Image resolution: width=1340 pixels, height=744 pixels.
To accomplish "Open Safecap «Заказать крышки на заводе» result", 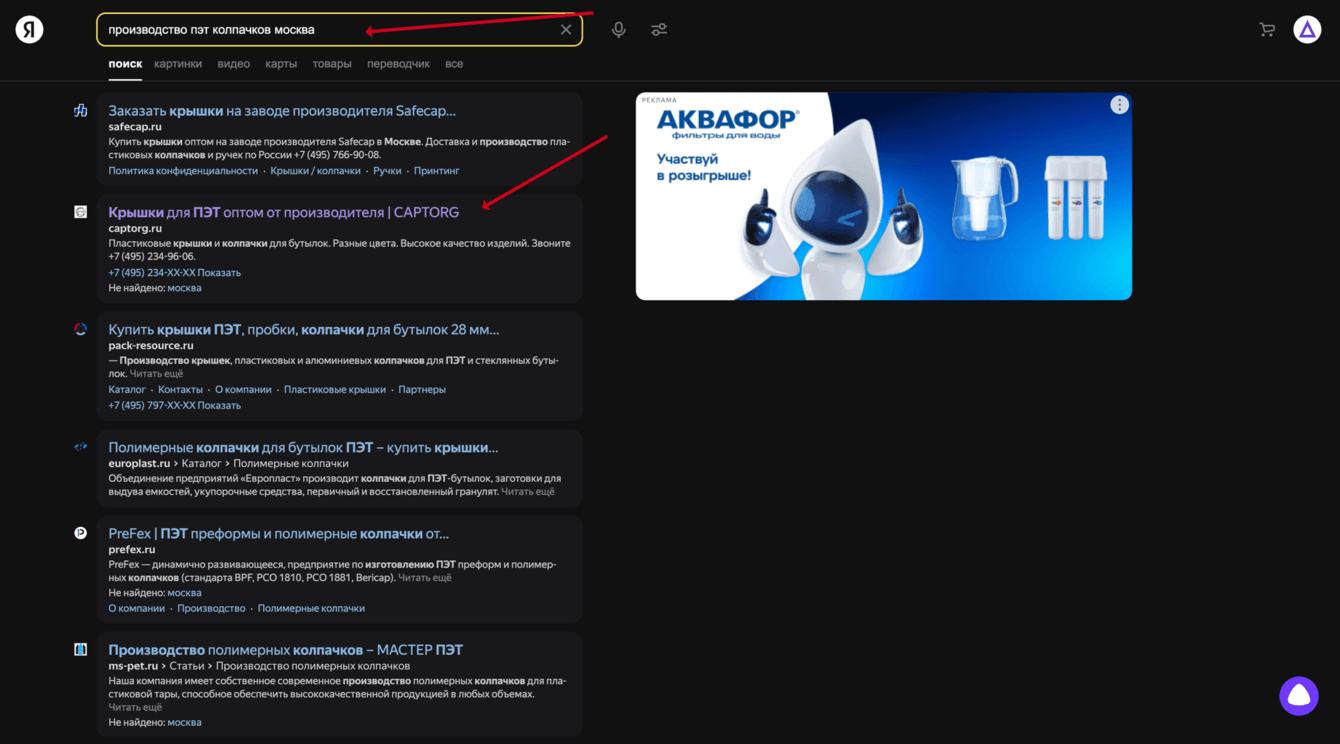I will point(282,111).
